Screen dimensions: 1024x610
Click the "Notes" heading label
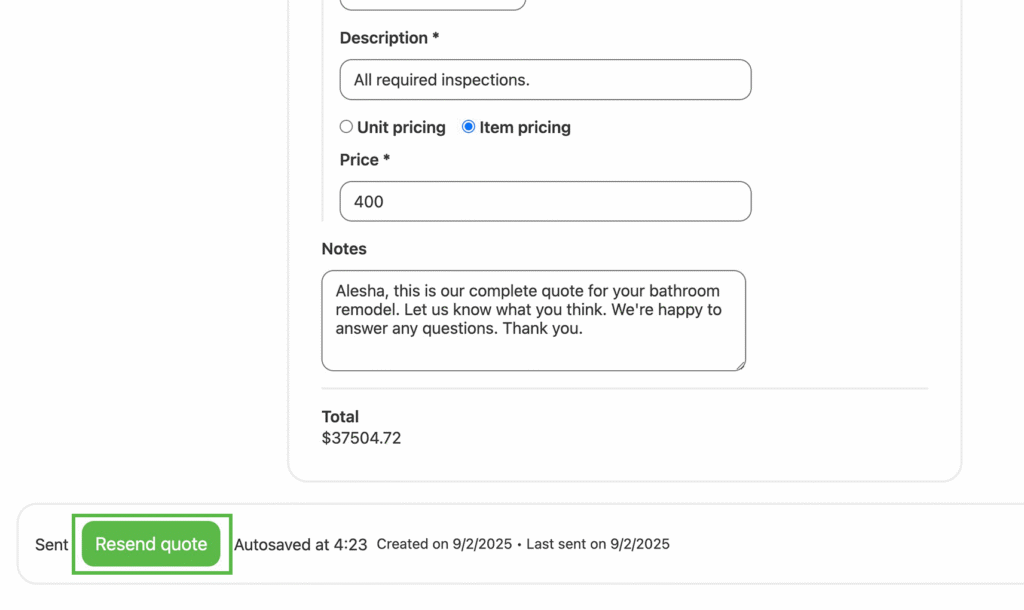click(344, 249)
